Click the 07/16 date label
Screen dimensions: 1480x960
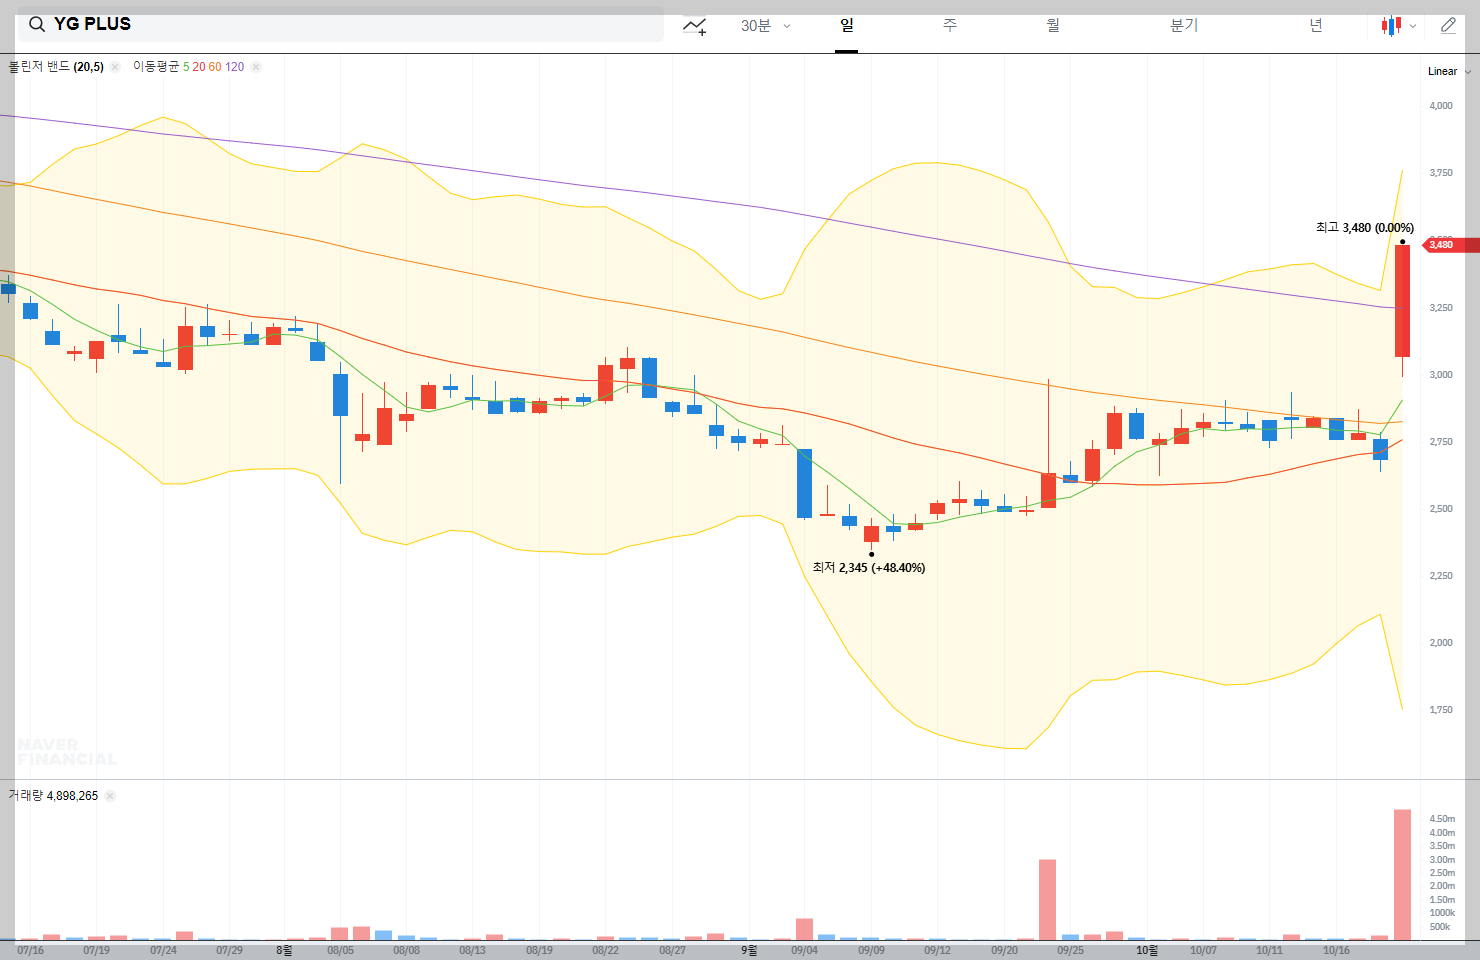point(30,950)
